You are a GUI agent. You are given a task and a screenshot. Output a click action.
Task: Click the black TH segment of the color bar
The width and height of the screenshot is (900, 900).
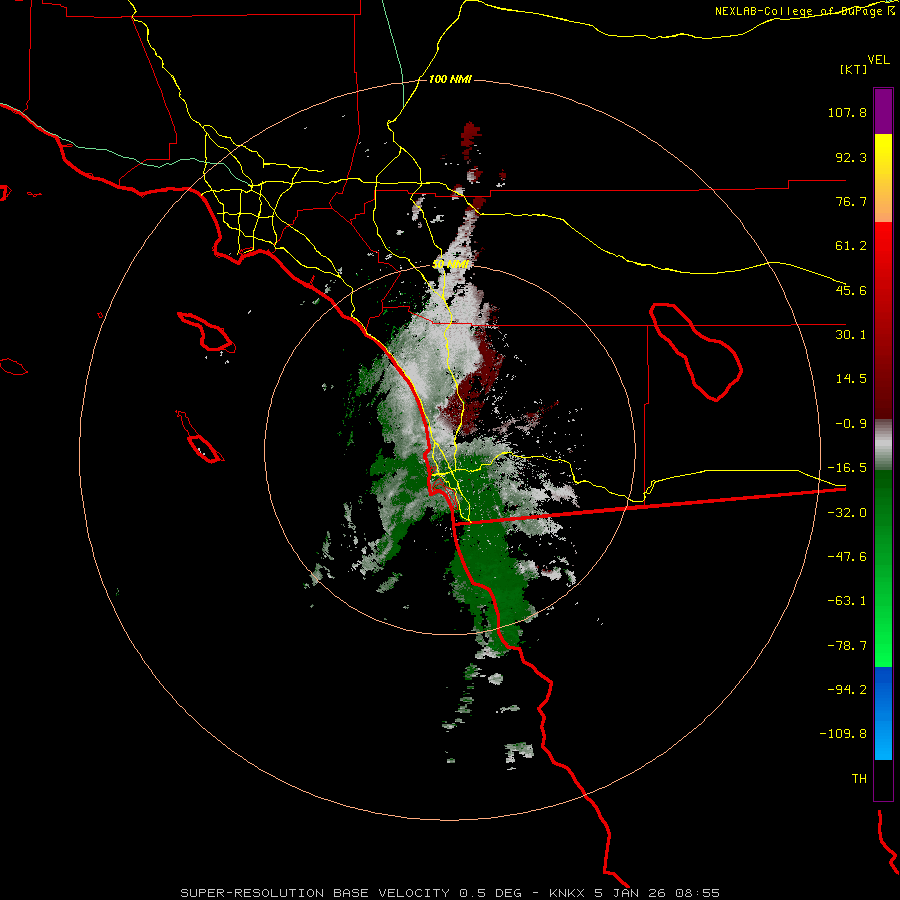pyautogui.click(x=883, y=779)
